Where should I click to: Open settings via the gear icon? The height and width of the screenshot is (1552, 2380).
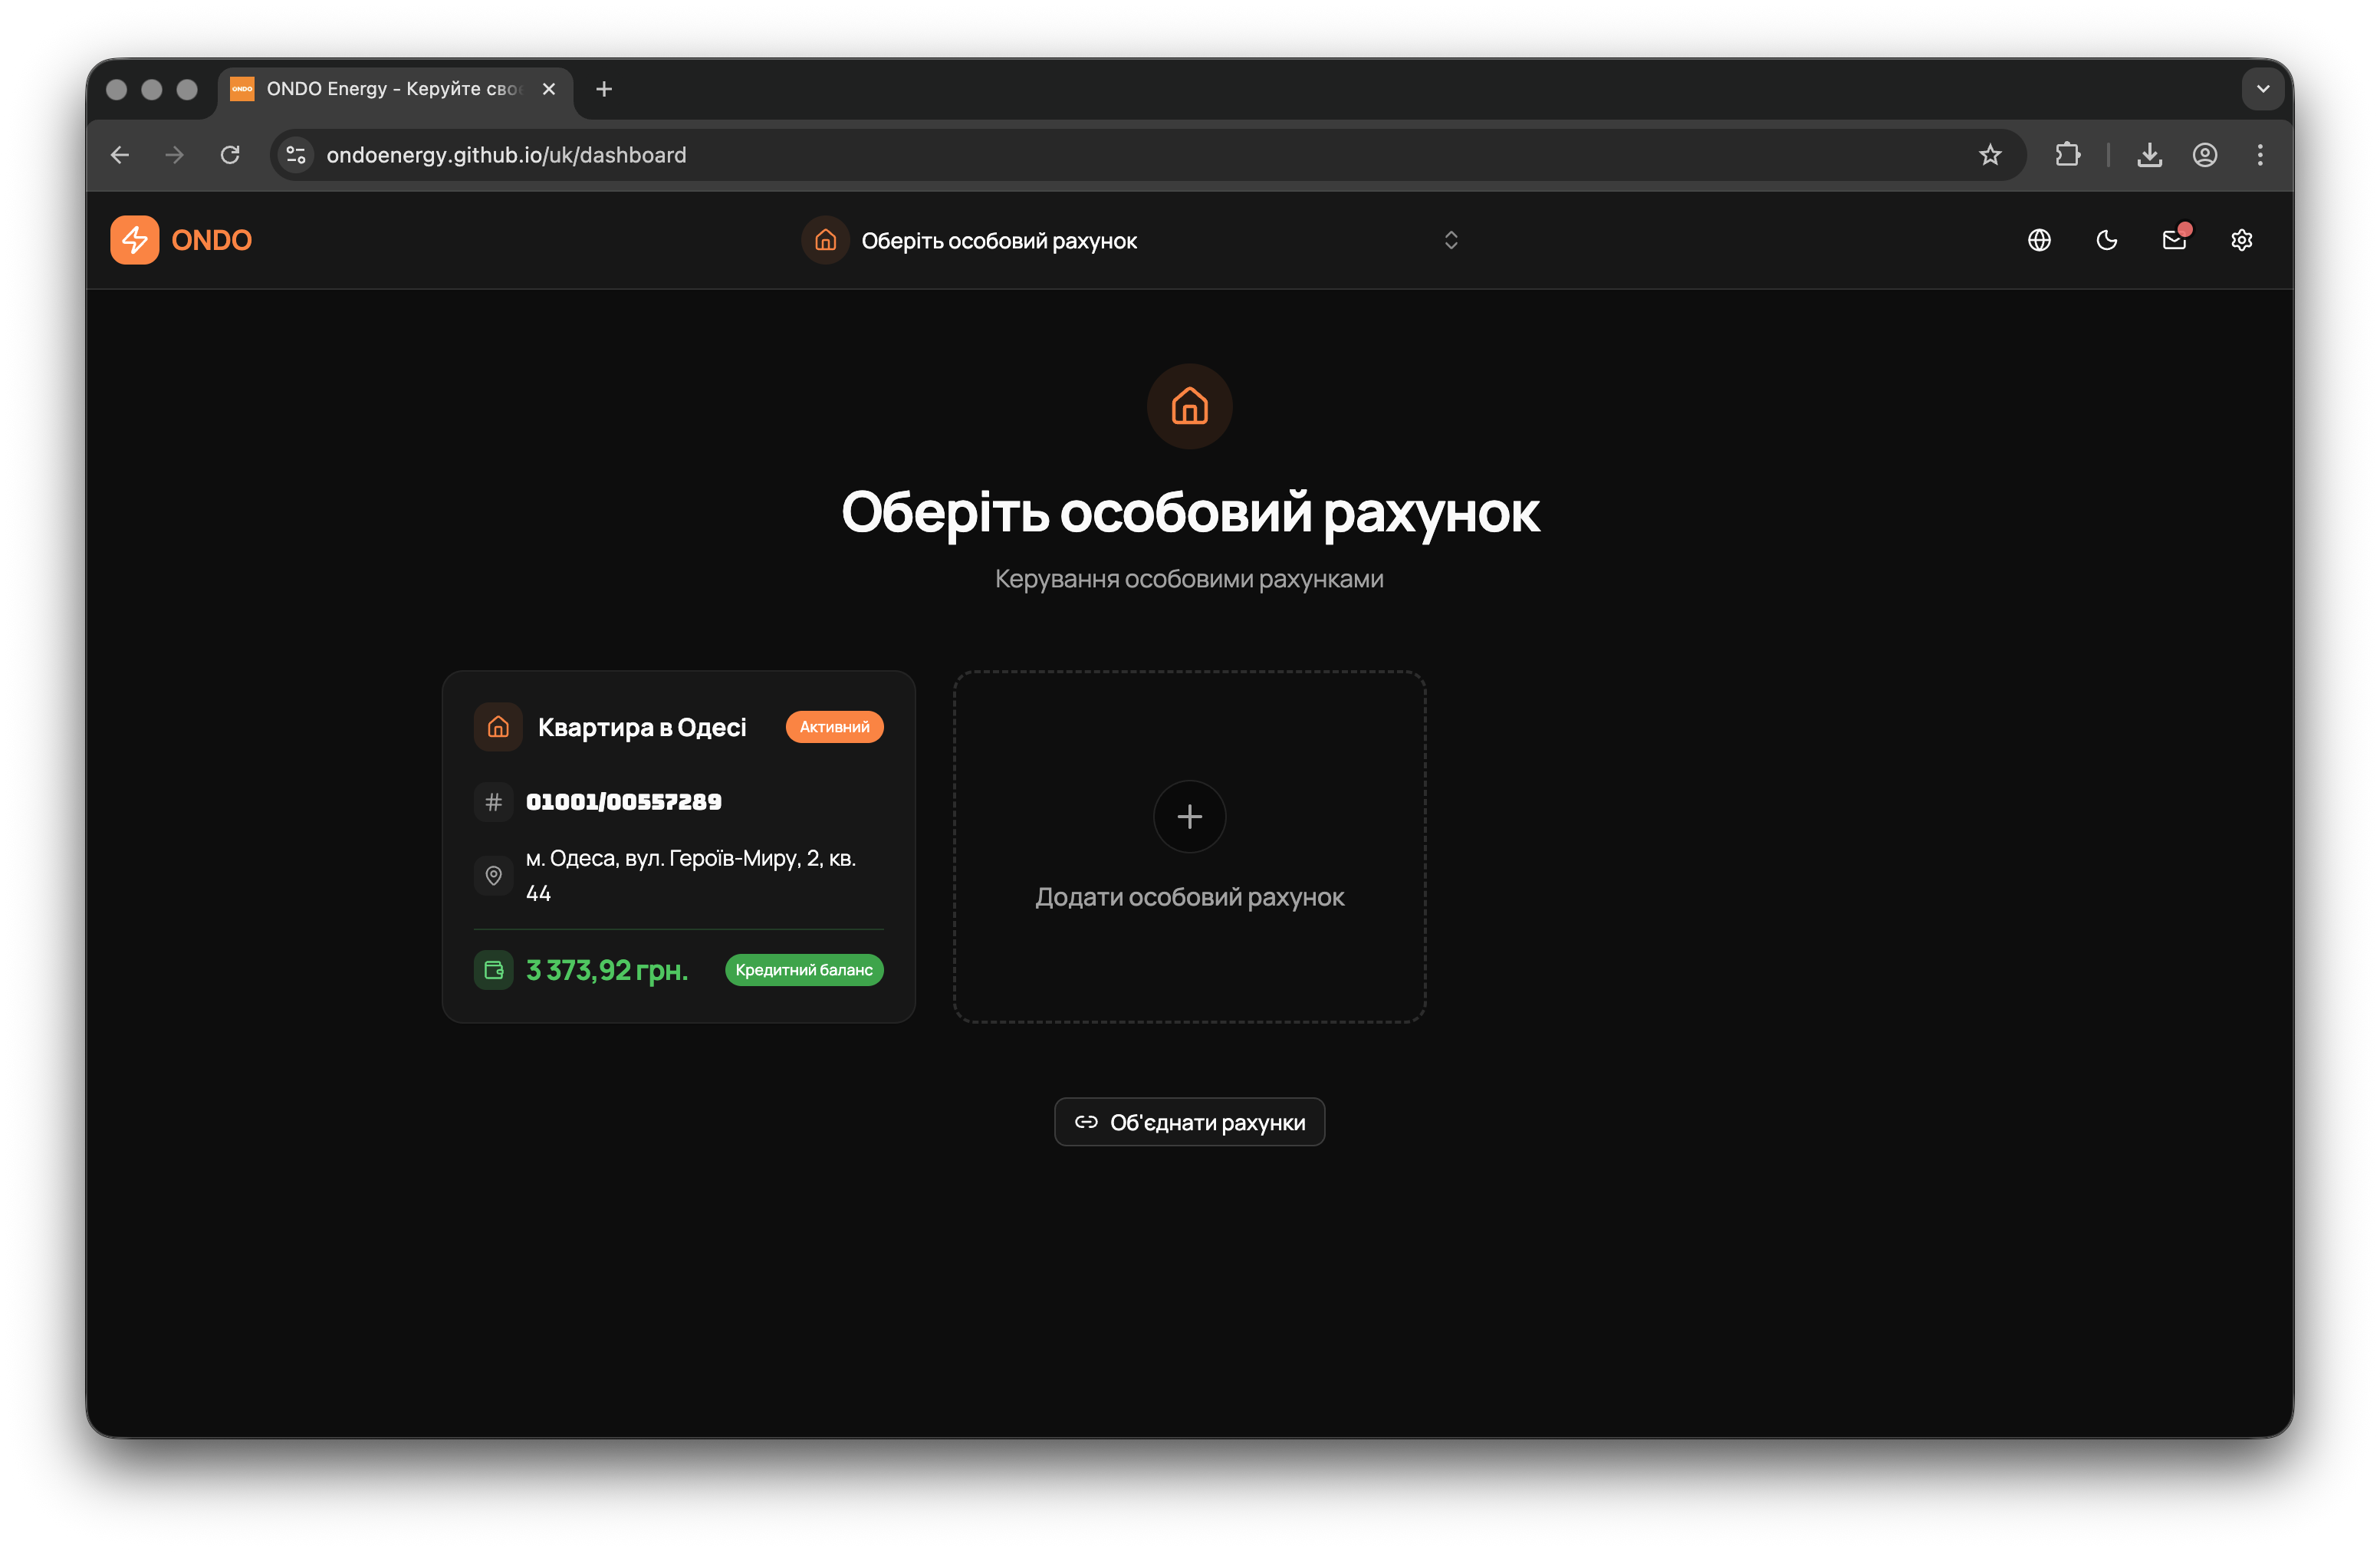coord(2242,240)
